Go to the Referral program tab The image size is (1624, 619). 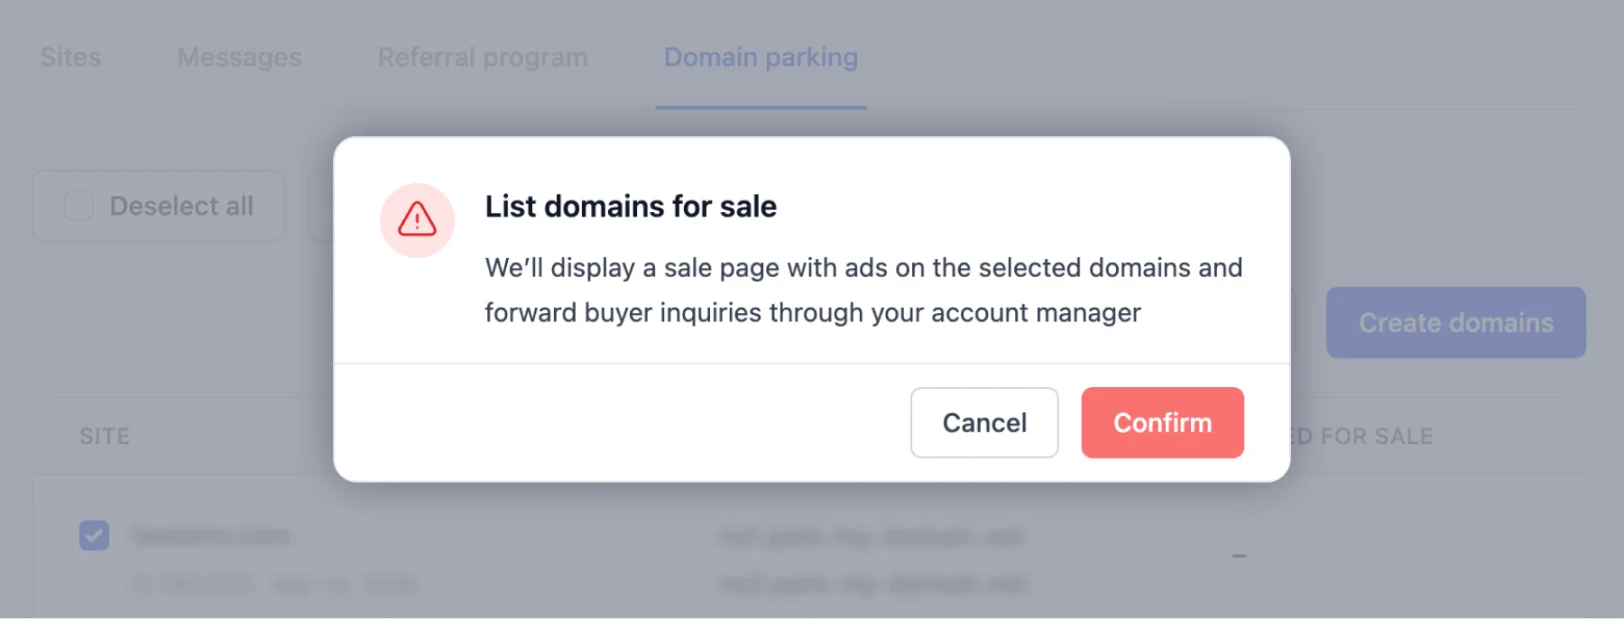point(482,57)
